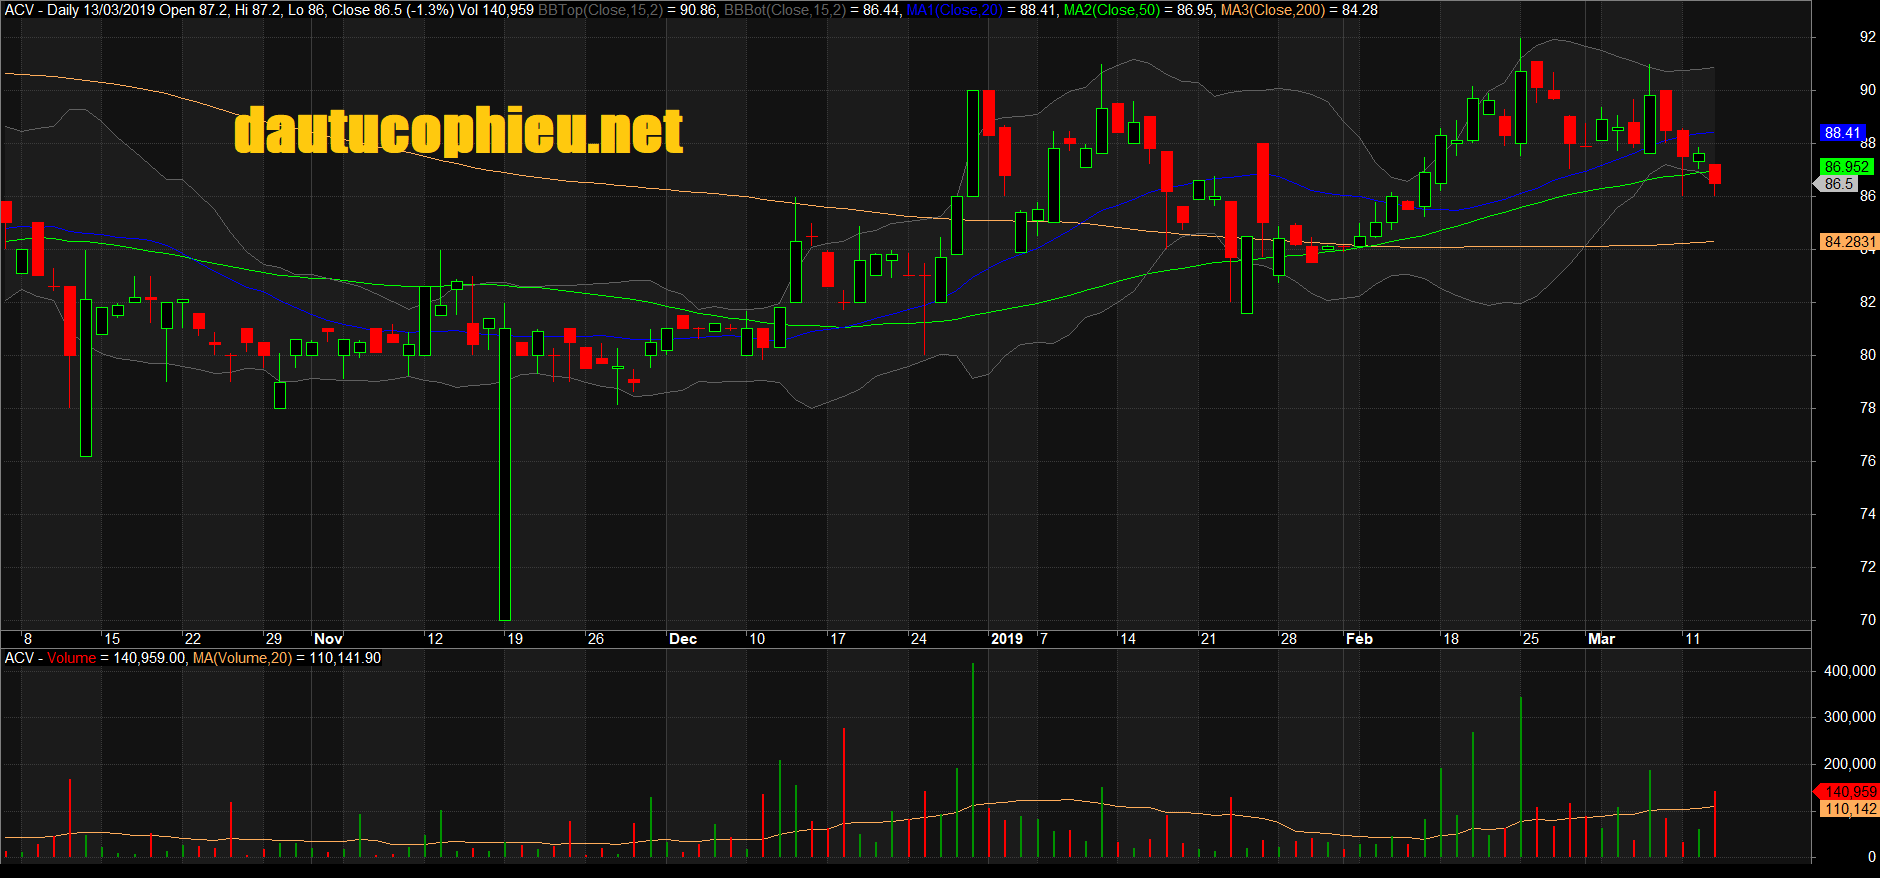Click the orange 110,142 volume average tag
The image size is (1880, 878).
pos(1850,809)
